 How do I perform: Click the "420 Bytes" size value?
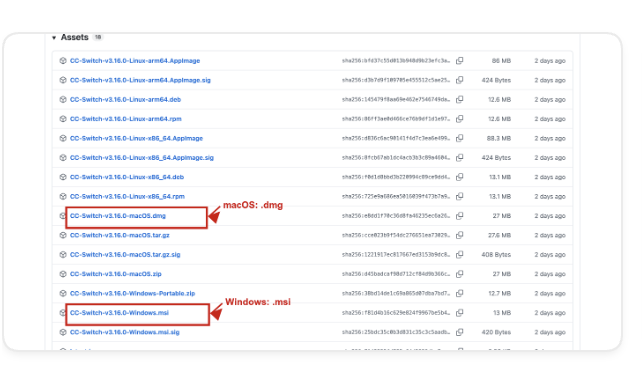point(496,332)
